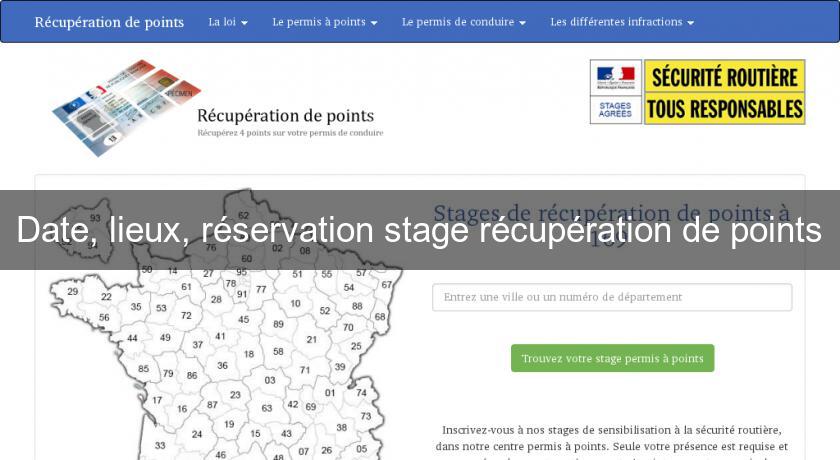The image size is (840, 460).
Task: Select department 10 on the map
Action: pos(296,304)
